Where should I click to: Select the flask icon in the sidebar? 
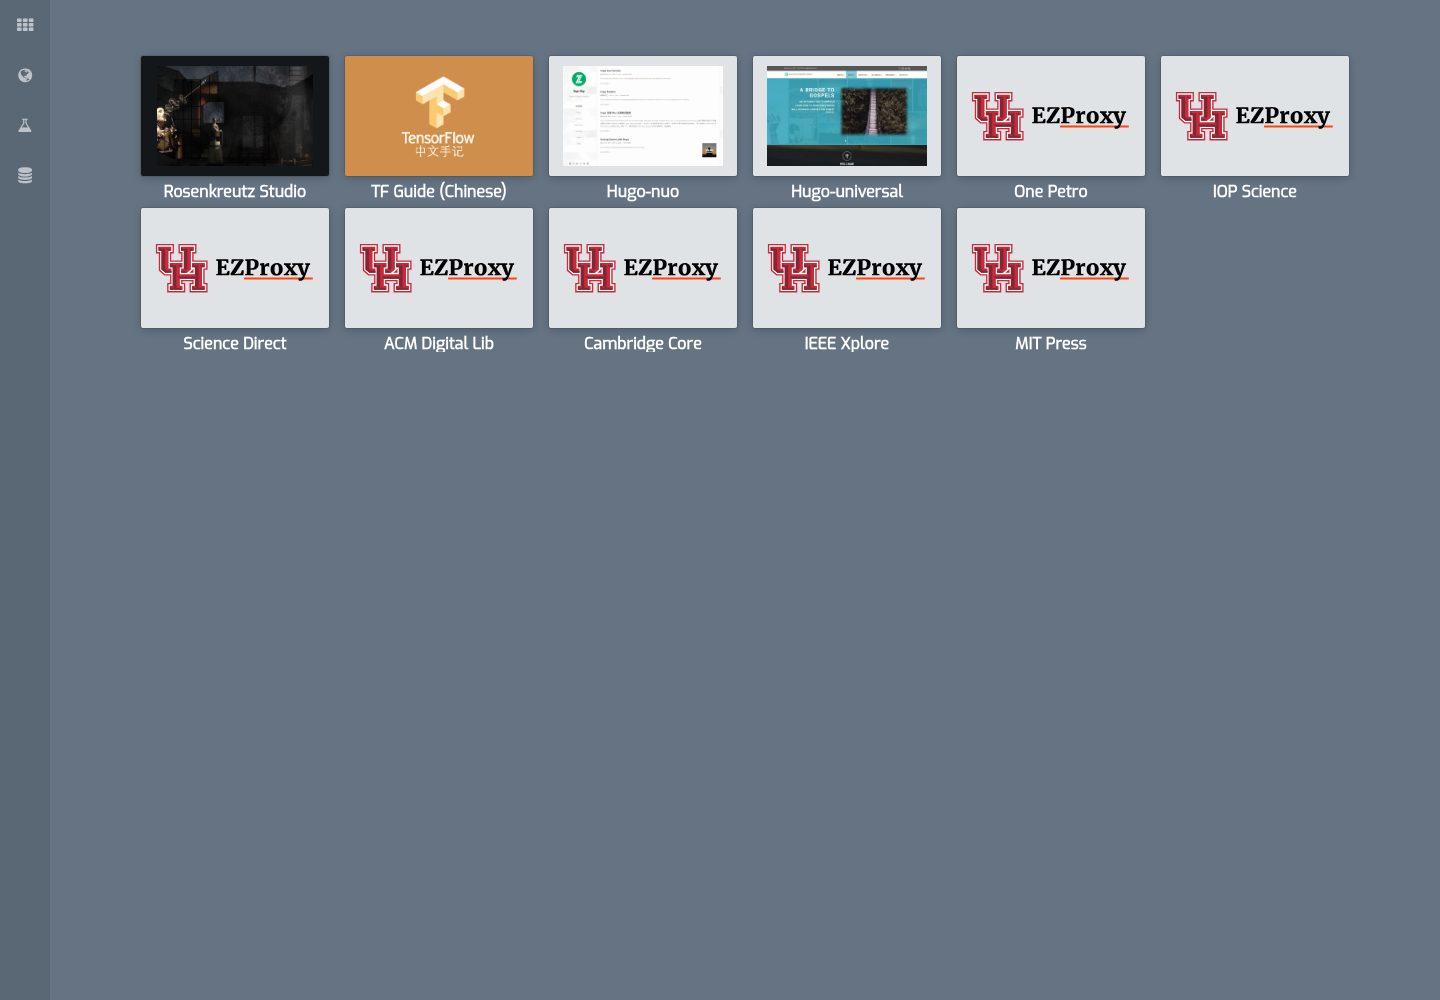[25, 125]
